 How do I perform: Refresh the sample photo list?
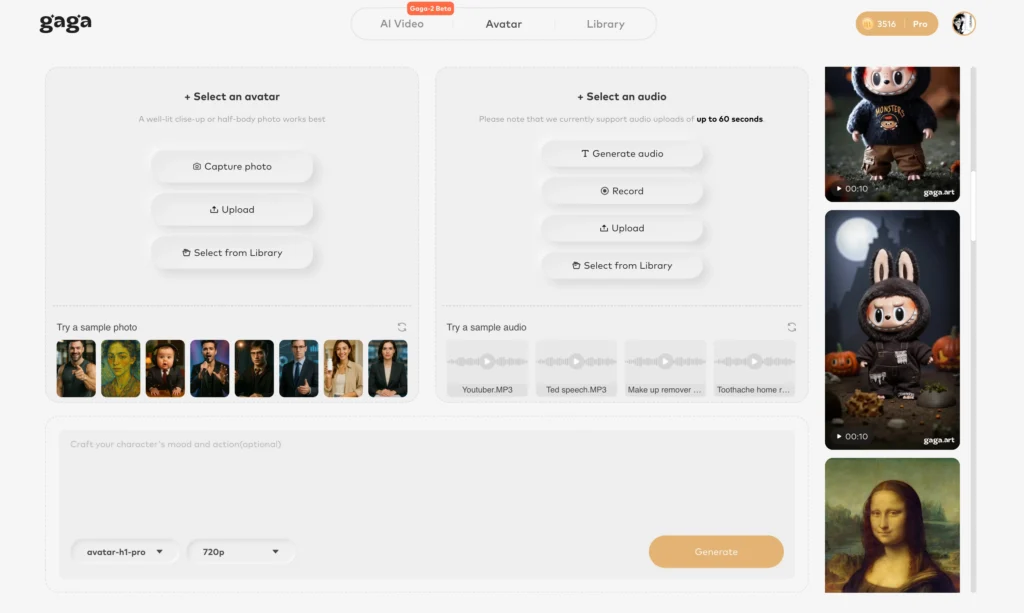402,327
